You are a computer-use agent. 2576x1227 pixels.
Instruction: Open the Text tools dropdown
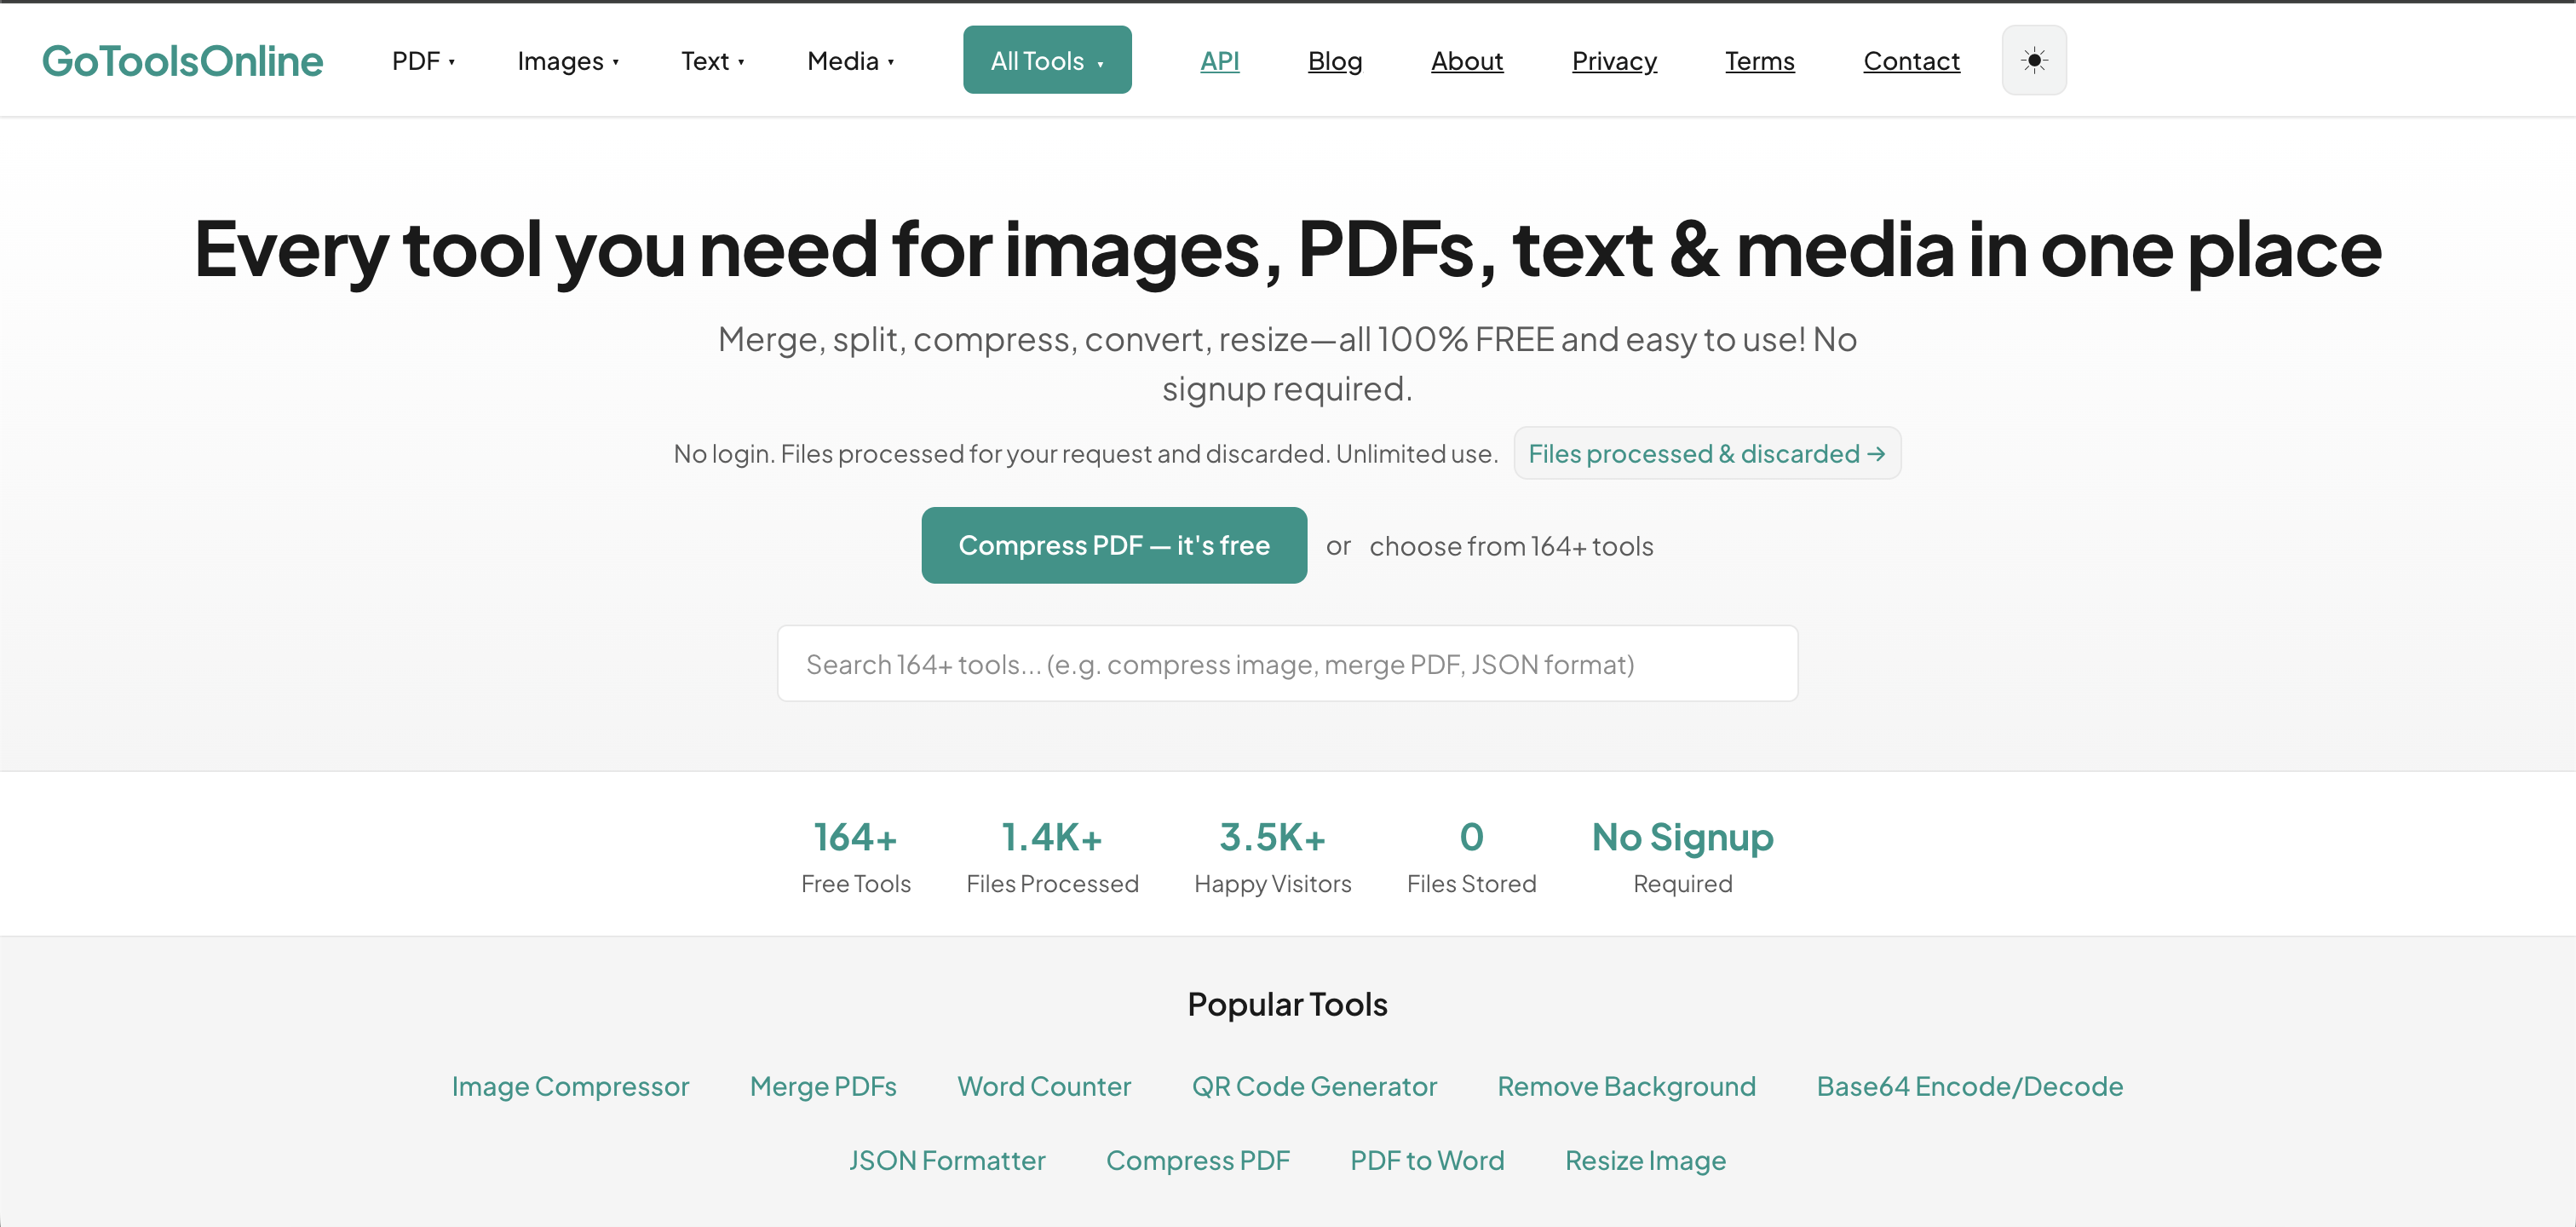(x=712, y=61)
